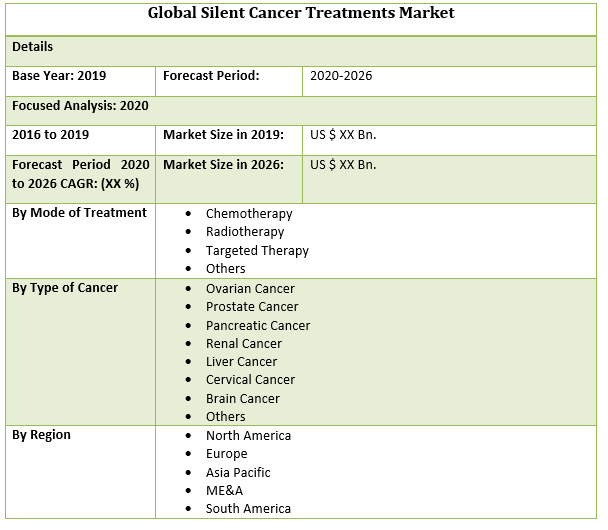608x530 pixels.
Task: Select the Brain Cancer list item
Action: click(x=243, y=398)
